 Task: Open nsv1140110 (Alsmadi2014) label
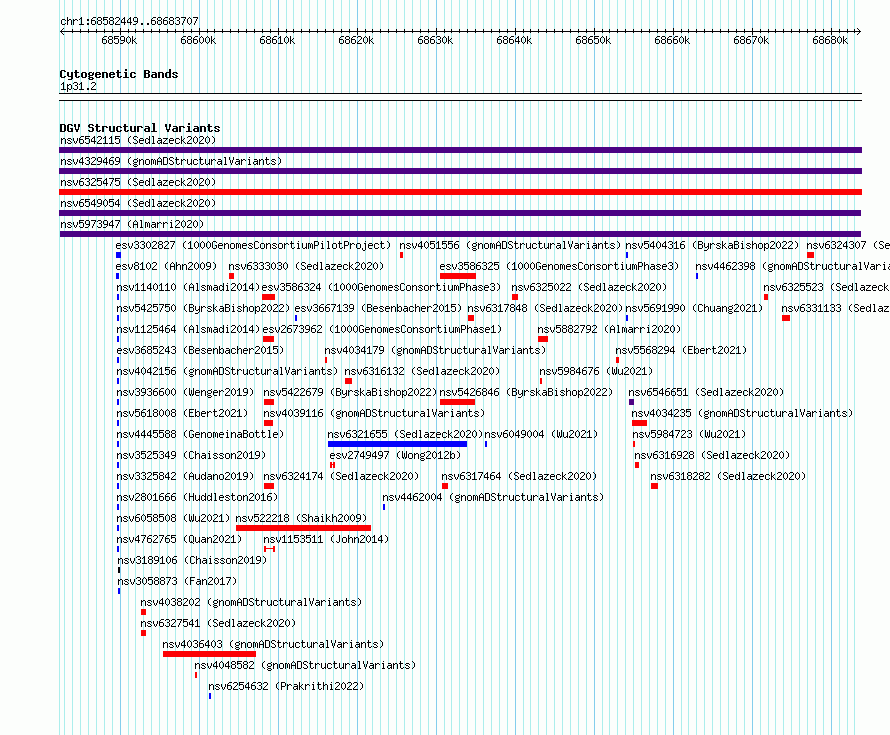[188, 287]
